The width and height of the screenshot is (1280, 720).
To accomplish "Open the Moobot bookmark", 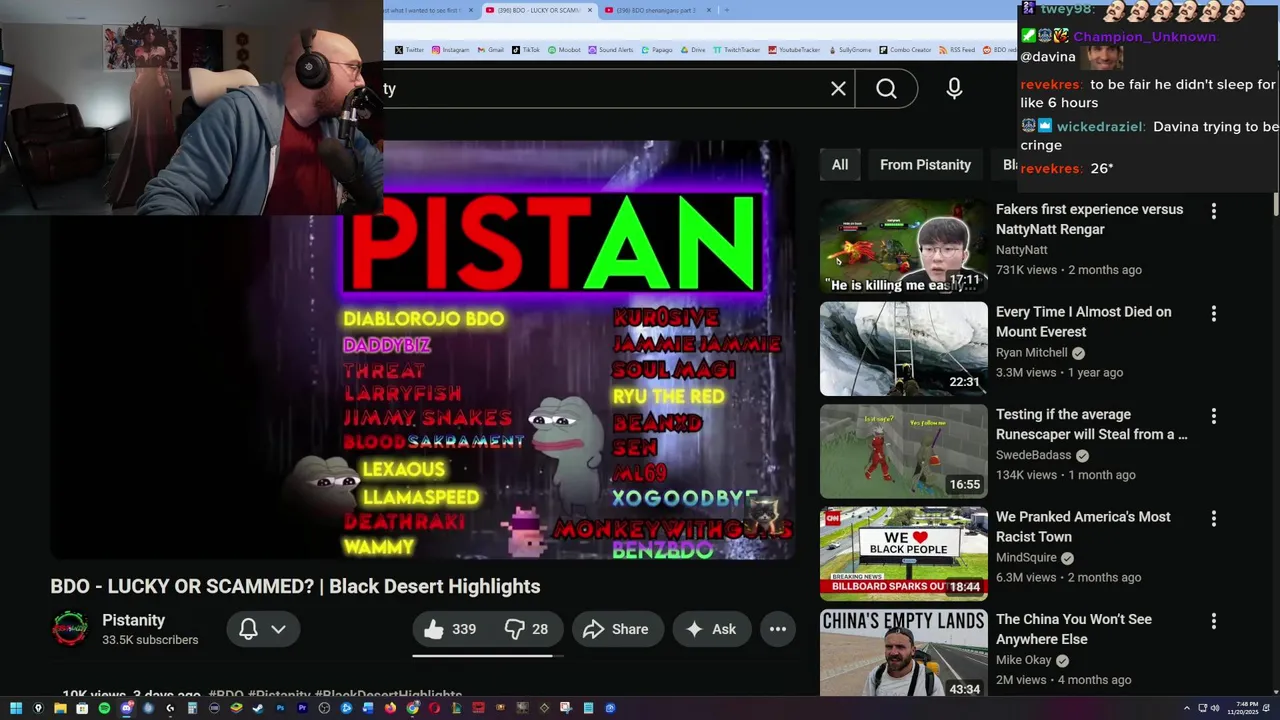I will [564, 49].
